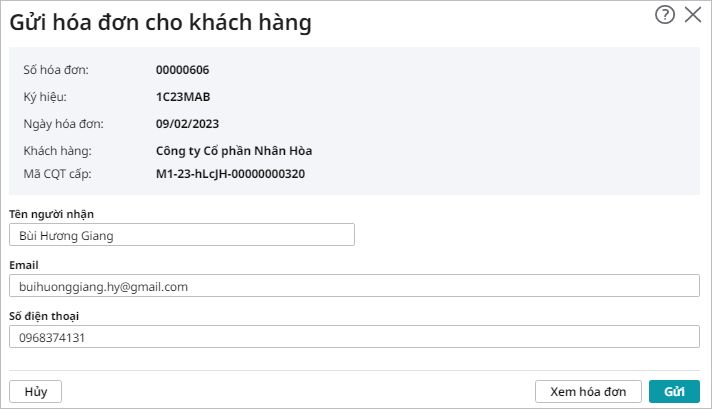This screenshot has width=712, height=409.
Task: Click customer name Công ty Cổ phần Nhân Hòa
Action: [x=234, y=151]
